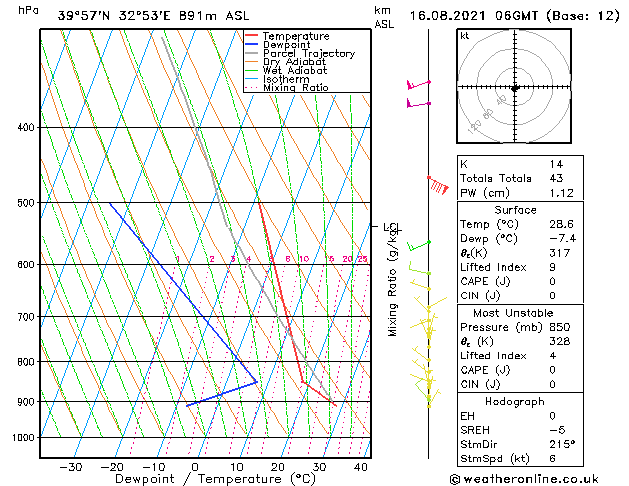
Task: Click the 'EH' row label
Action: click(467, 416)
